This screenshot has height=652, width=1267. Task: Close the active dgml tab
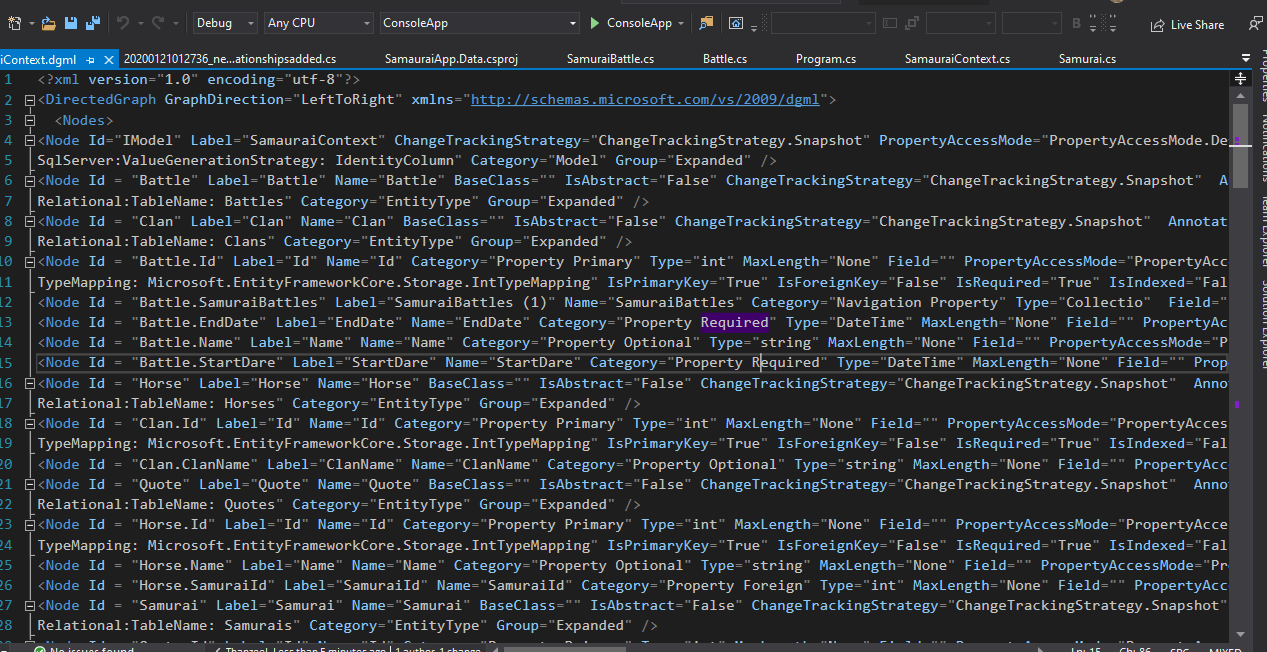point(107,60)
